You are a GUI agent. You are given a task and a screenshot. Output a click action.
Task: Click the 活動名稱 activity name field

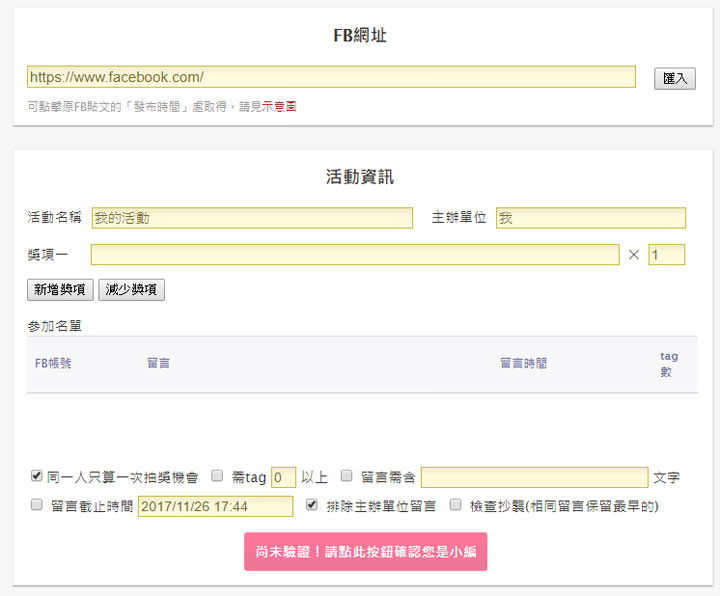coord(252,218)
